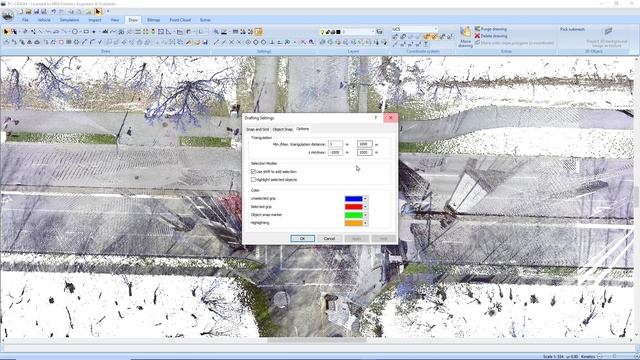Click the highlighted arrow pointer in quick access toolbar
This screenshot has width=640, height=360.
[98, 12]
